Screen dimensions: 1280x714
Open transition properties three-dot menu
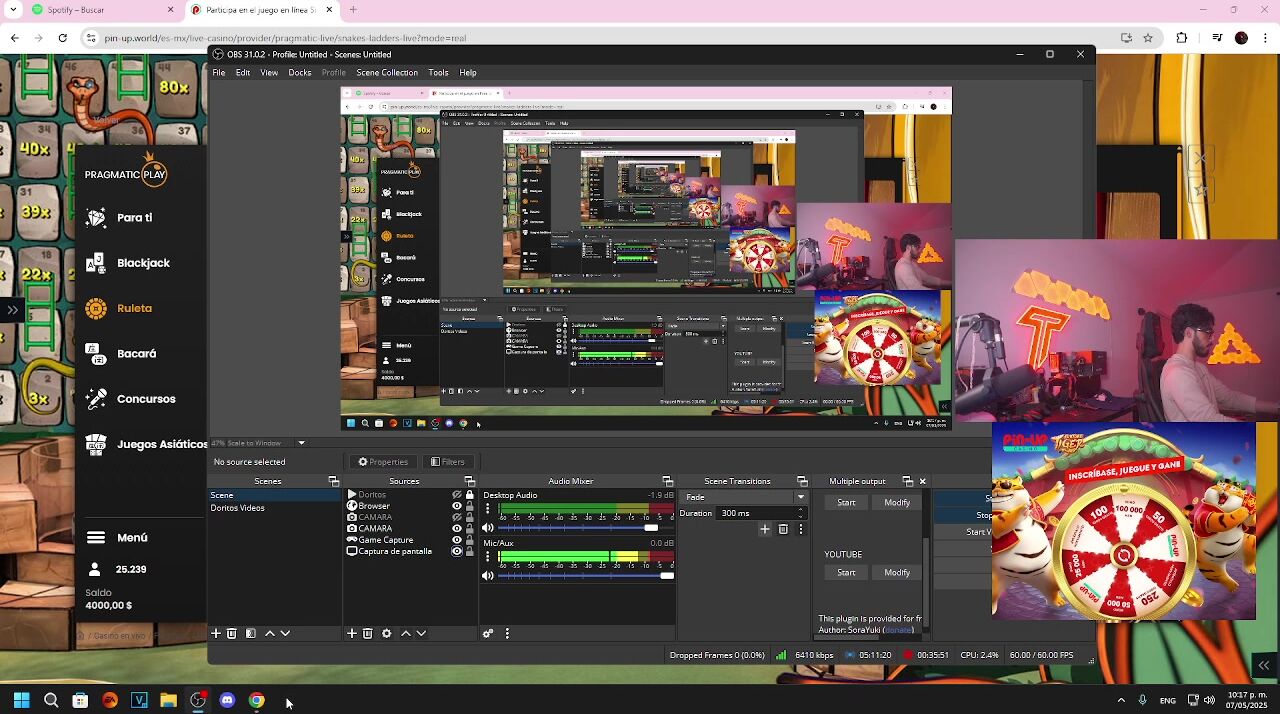pos(800,529)
